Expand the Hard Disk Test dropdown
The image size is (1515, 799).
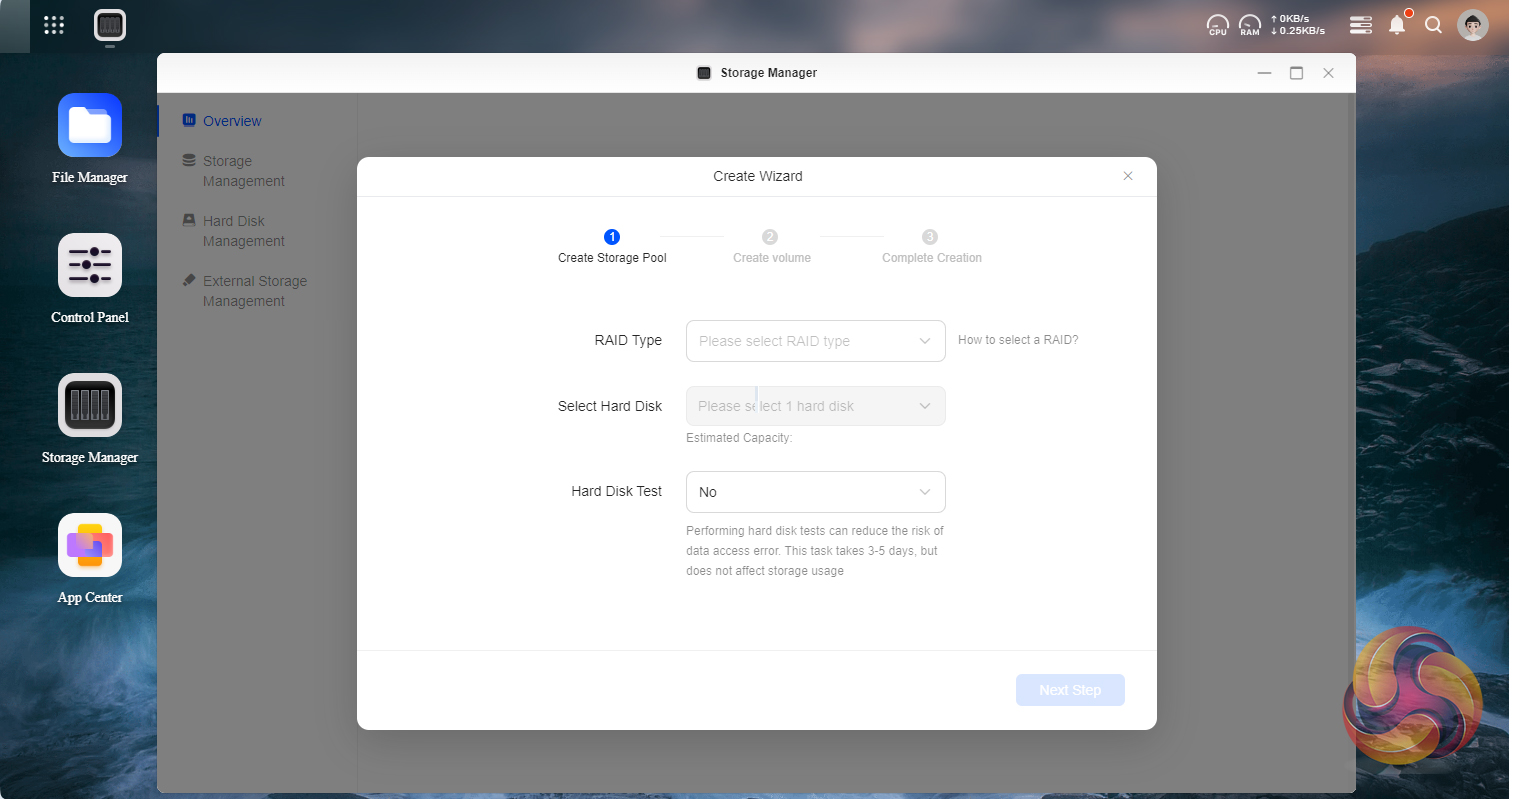point(815,492)
